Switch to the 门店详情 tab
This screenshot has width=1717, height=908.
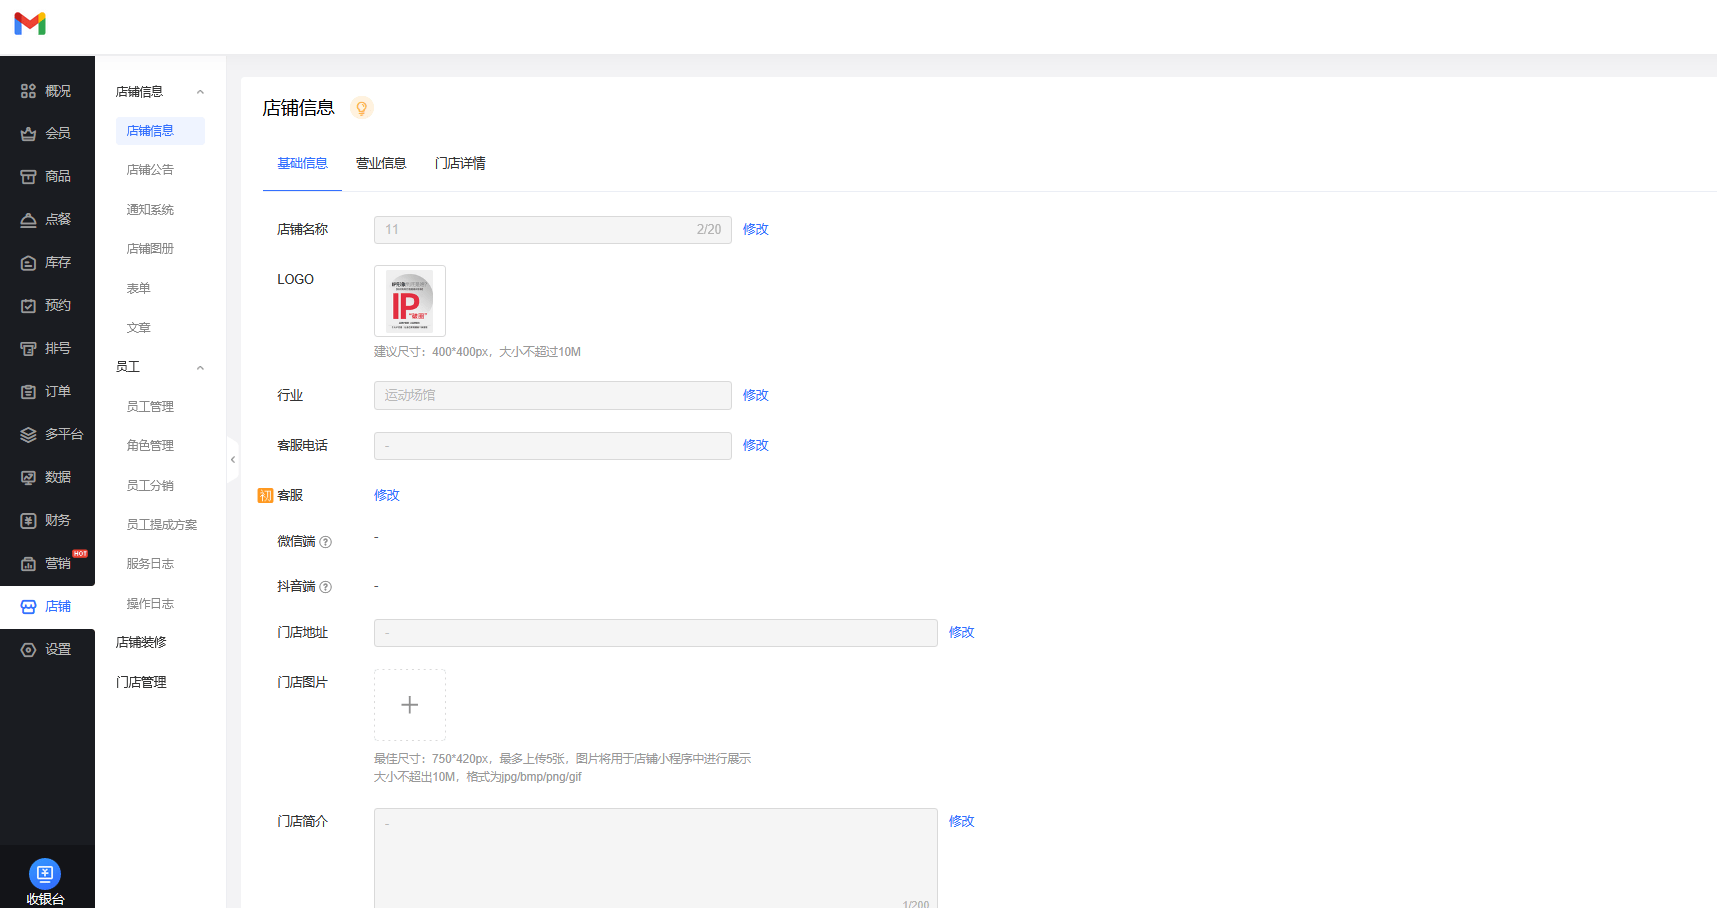point(460,164)
